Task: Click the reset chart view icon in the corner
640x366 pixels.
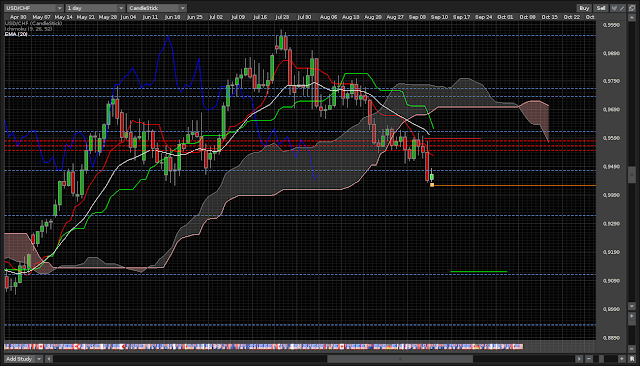Action: (632, 359)
